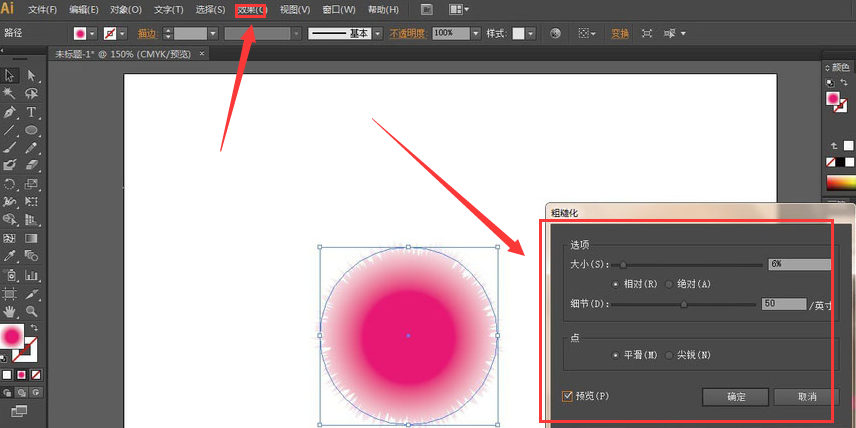Select the Direct Selection tool
Viewport: 856px width, 428px height.
(31, 75)
